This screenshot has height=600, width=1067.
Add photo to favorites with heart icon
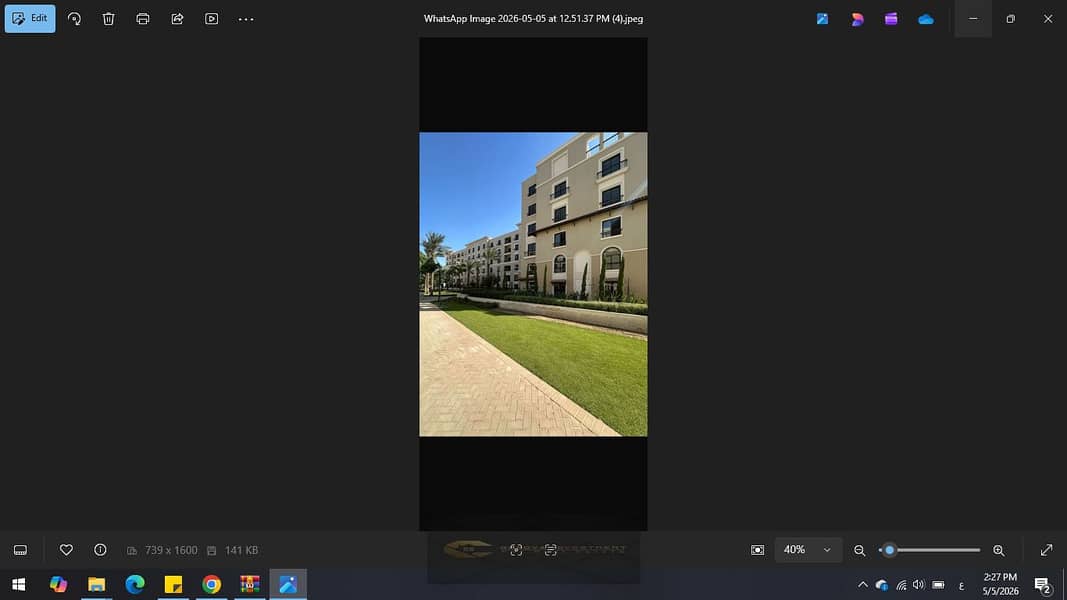(x=66, y=550)
